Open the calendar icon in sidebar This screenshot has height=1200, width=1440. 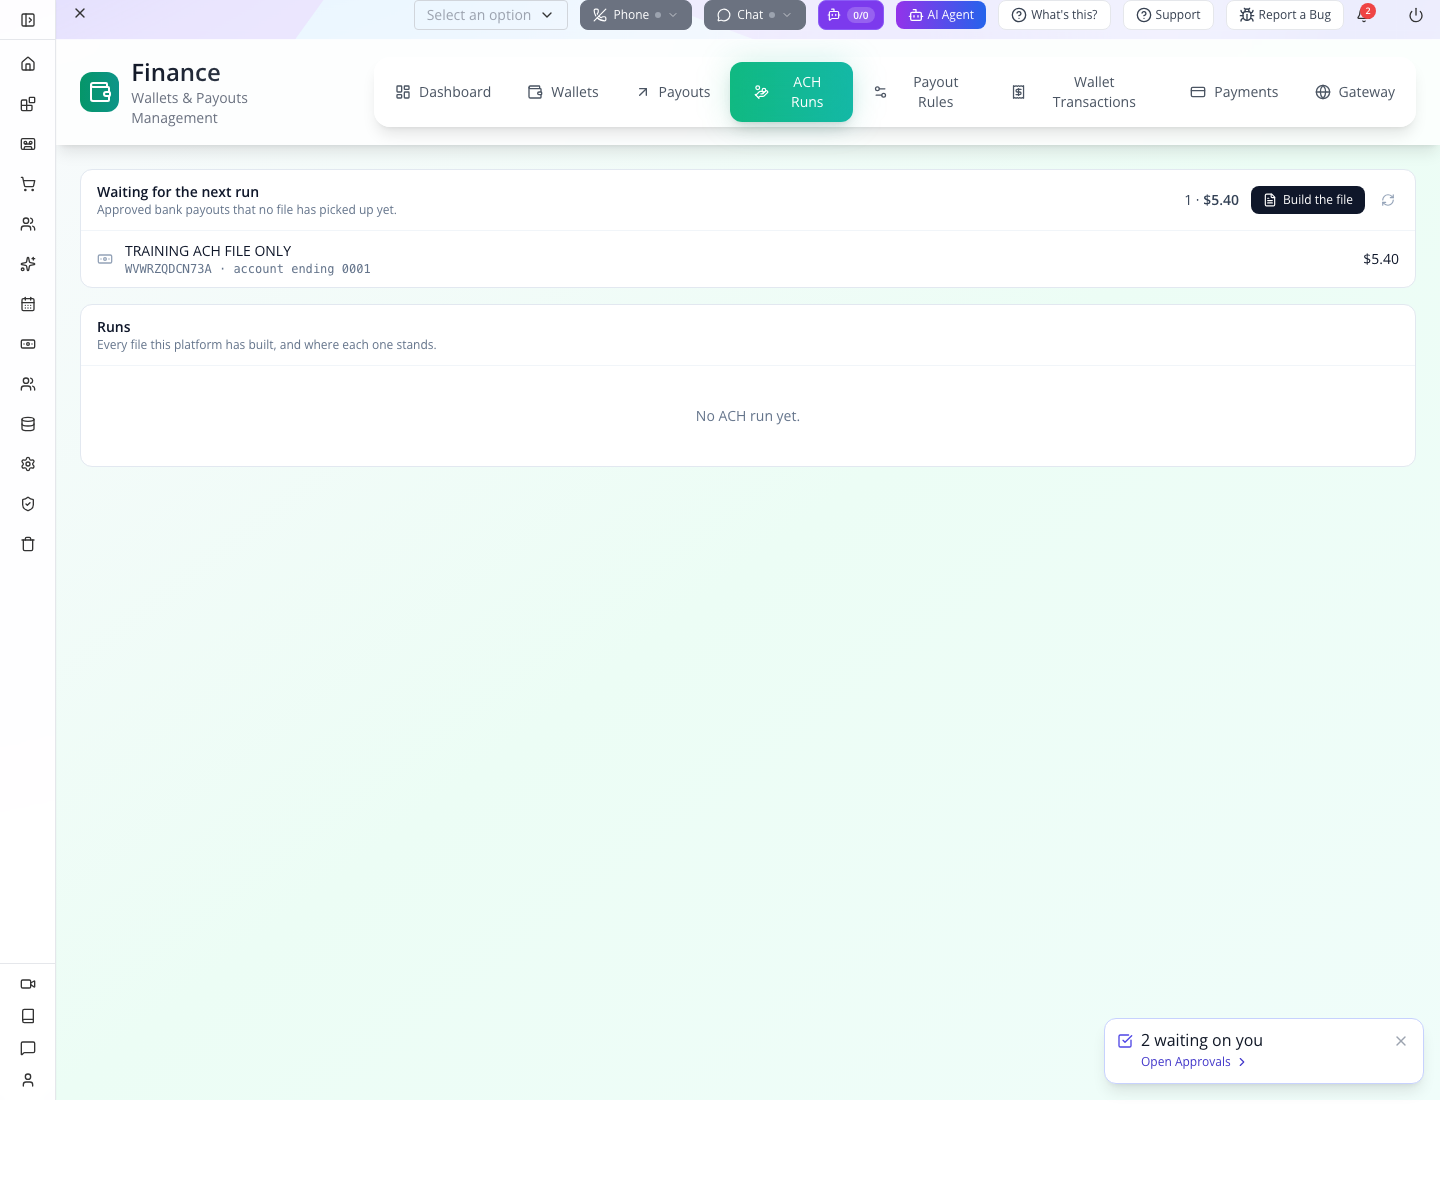click(x=28, y=304)
